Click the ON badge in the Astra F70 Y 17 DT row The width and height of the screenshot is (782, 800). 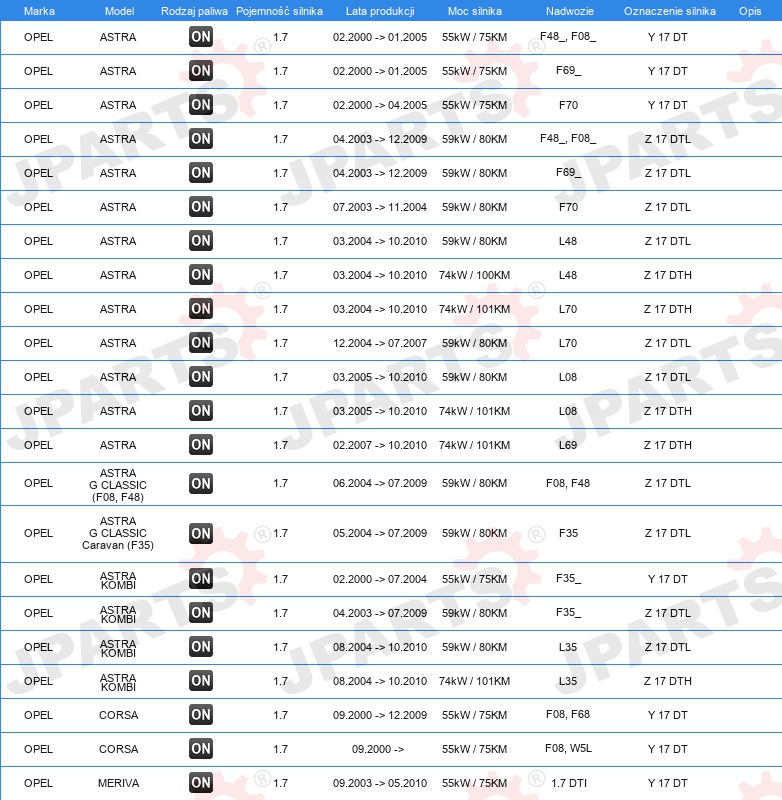200,105
